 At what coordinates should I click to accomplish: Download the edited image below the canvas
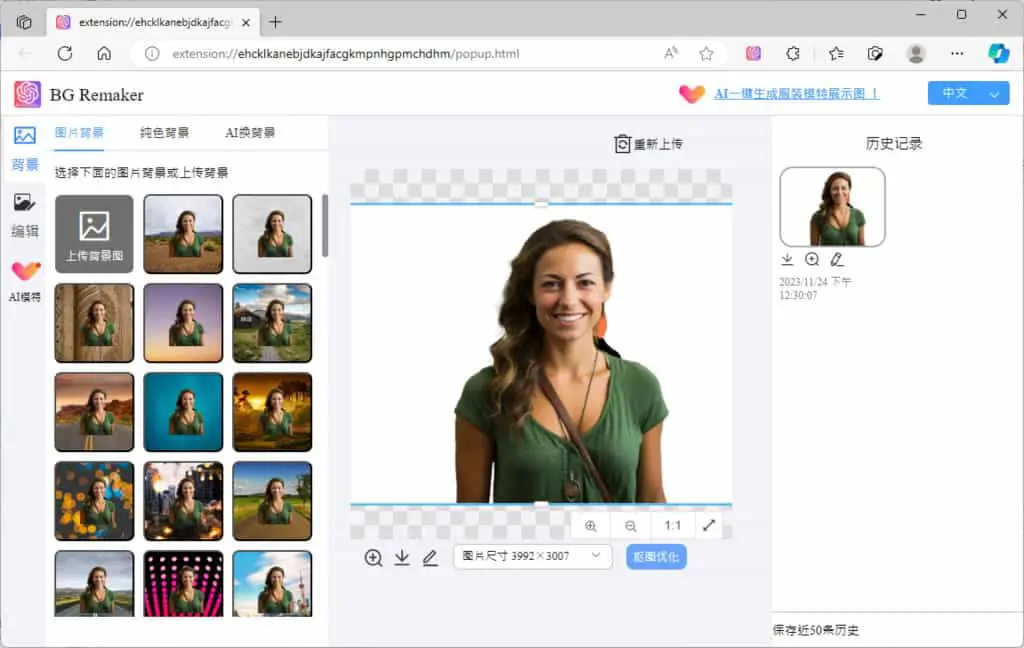pos(402,557)
